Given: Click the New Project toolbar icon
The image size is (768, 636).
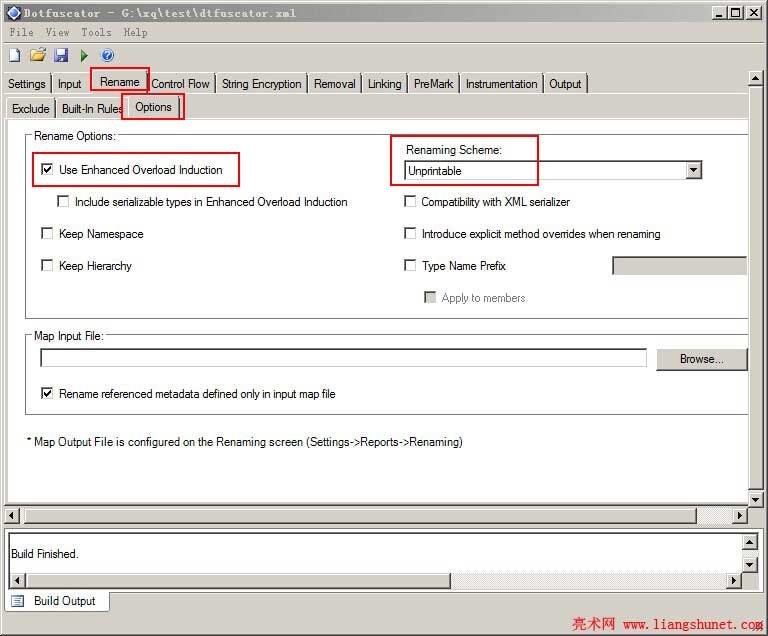Looking at the screenshot, I should pyautogui.click(x=15, y=55).
